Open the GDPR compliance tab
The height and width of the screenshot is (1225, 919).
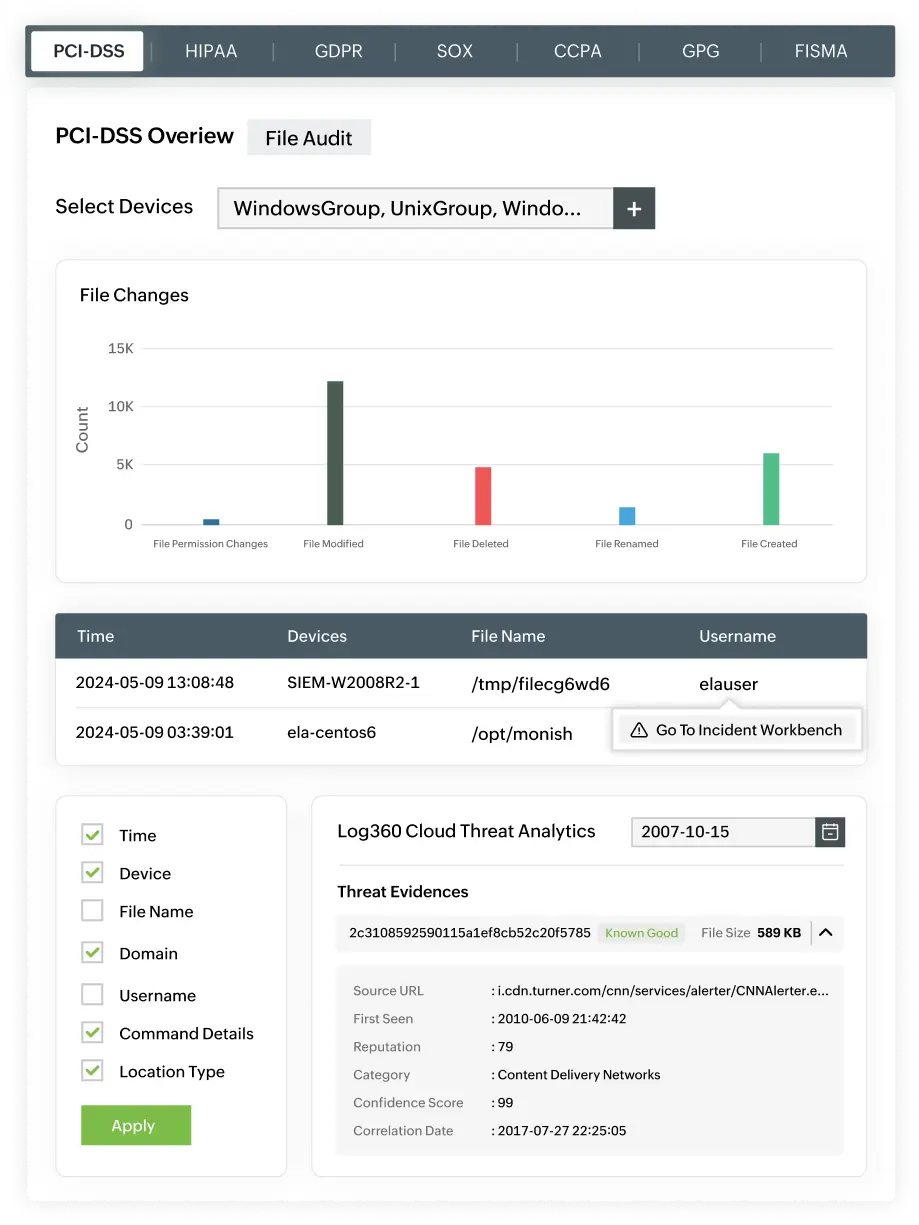[337, 50]
